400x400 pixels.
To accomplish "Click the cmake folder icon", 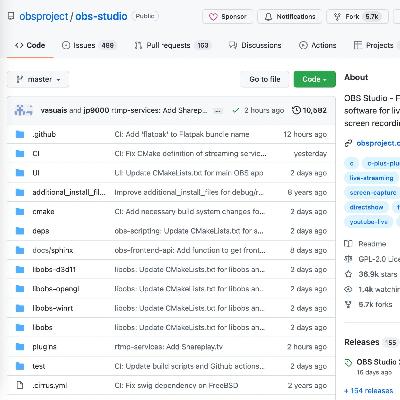I will click(20, 211).
